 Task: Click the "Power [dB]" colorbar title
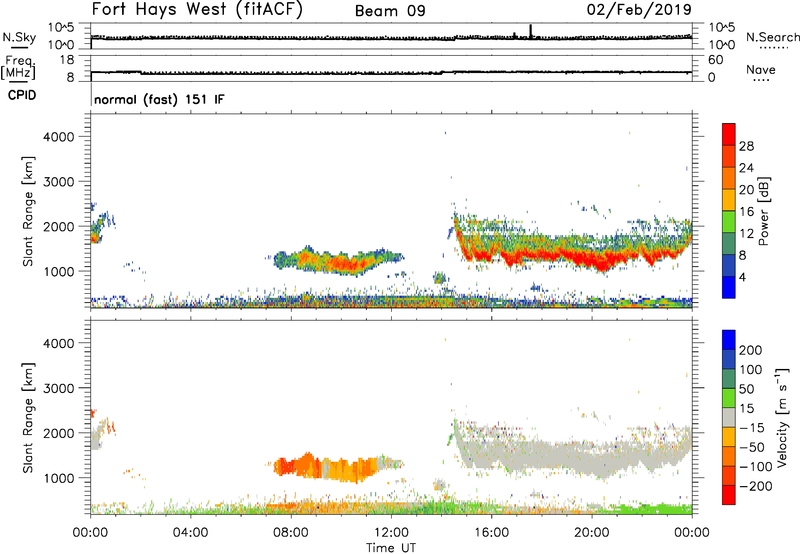coord(764,211)
